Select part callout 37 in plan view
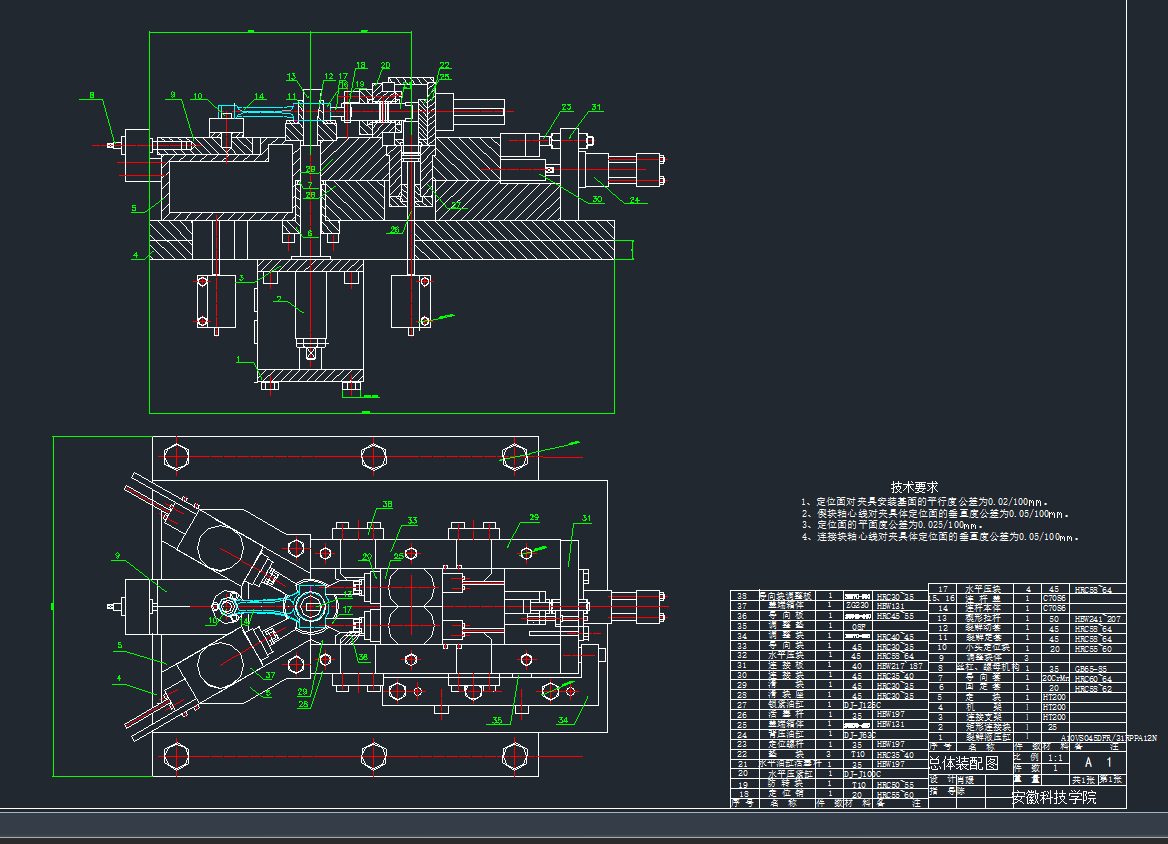 click(268, 675)
